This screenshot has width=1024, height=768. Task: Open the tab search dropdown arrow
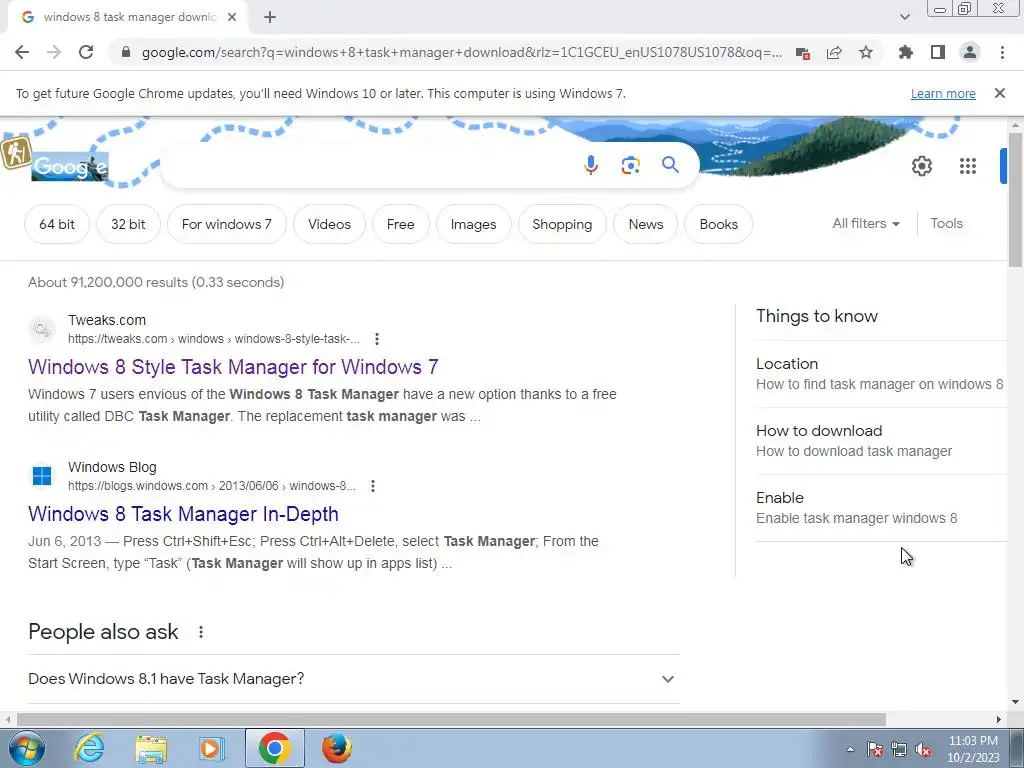click(904, 18)
